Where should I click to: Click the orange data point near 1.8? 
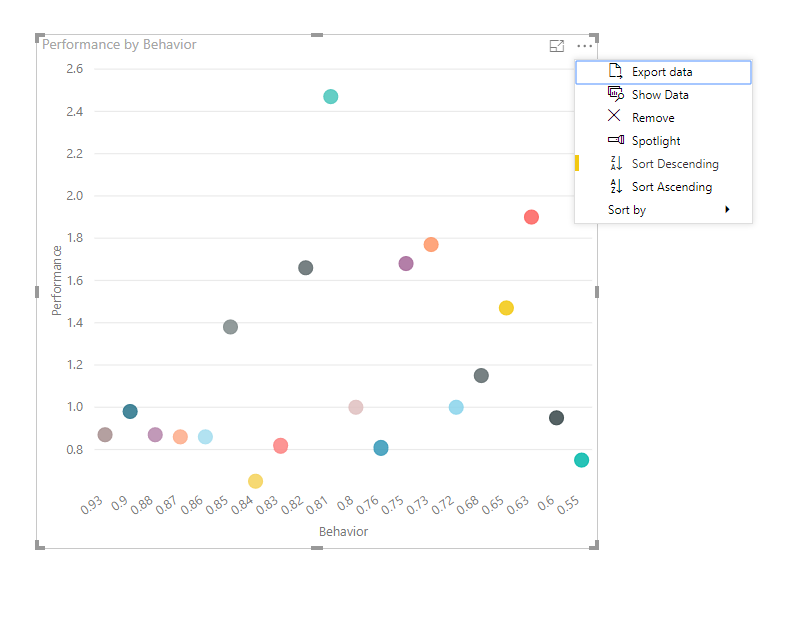(431, 245)
